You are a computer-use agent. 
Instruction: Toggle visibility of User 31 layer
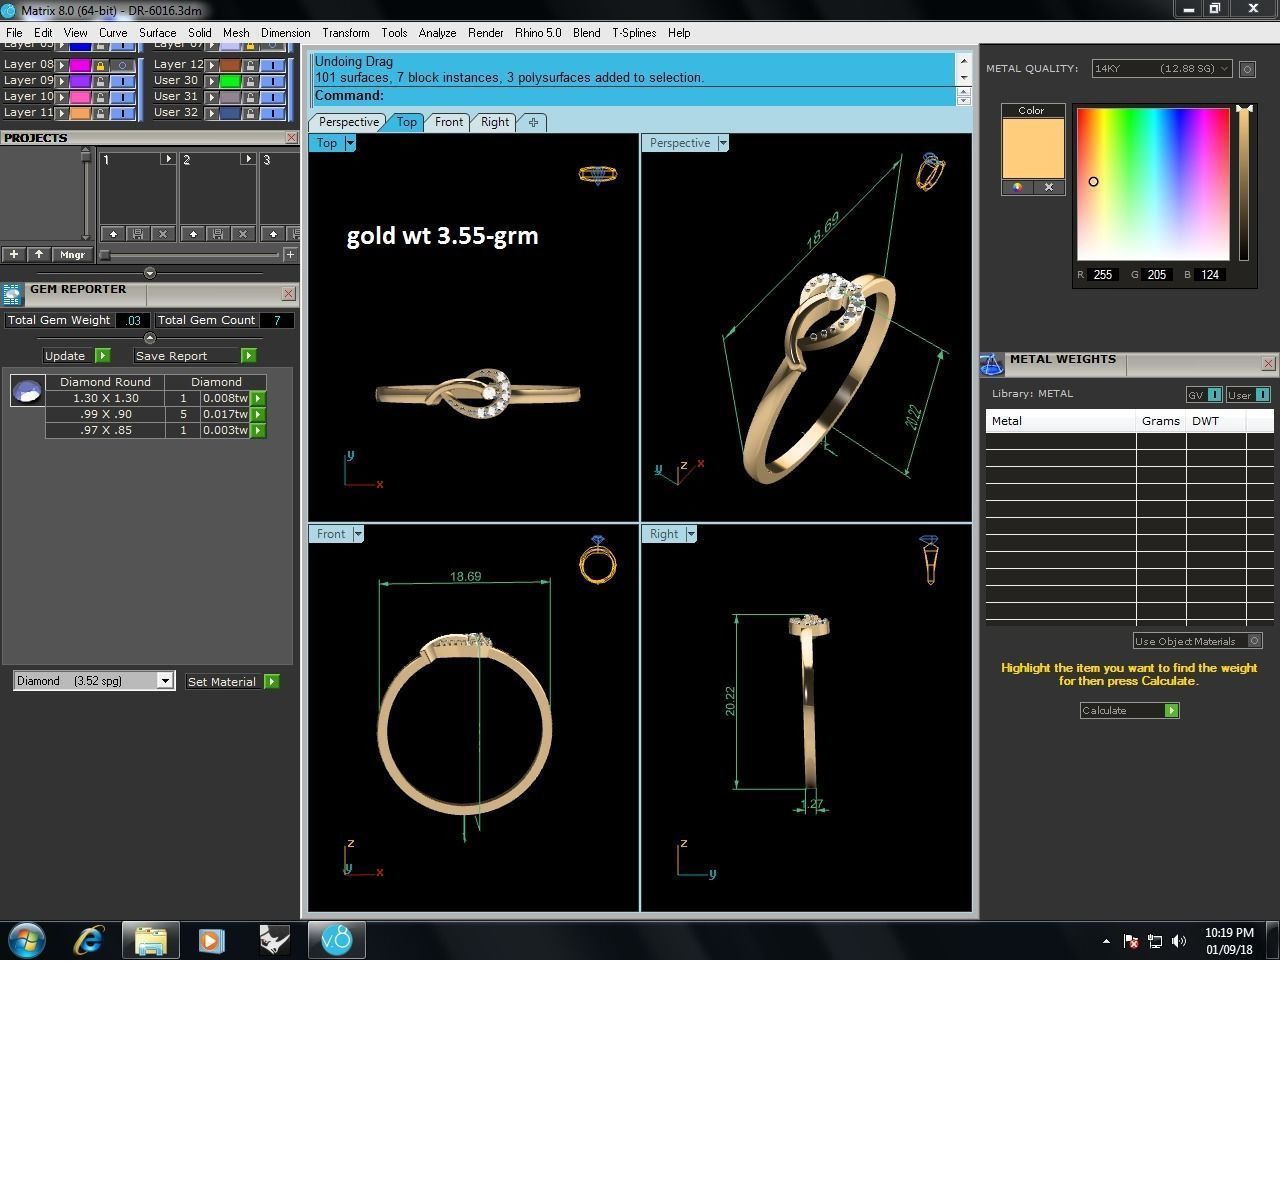click(273, 97)
